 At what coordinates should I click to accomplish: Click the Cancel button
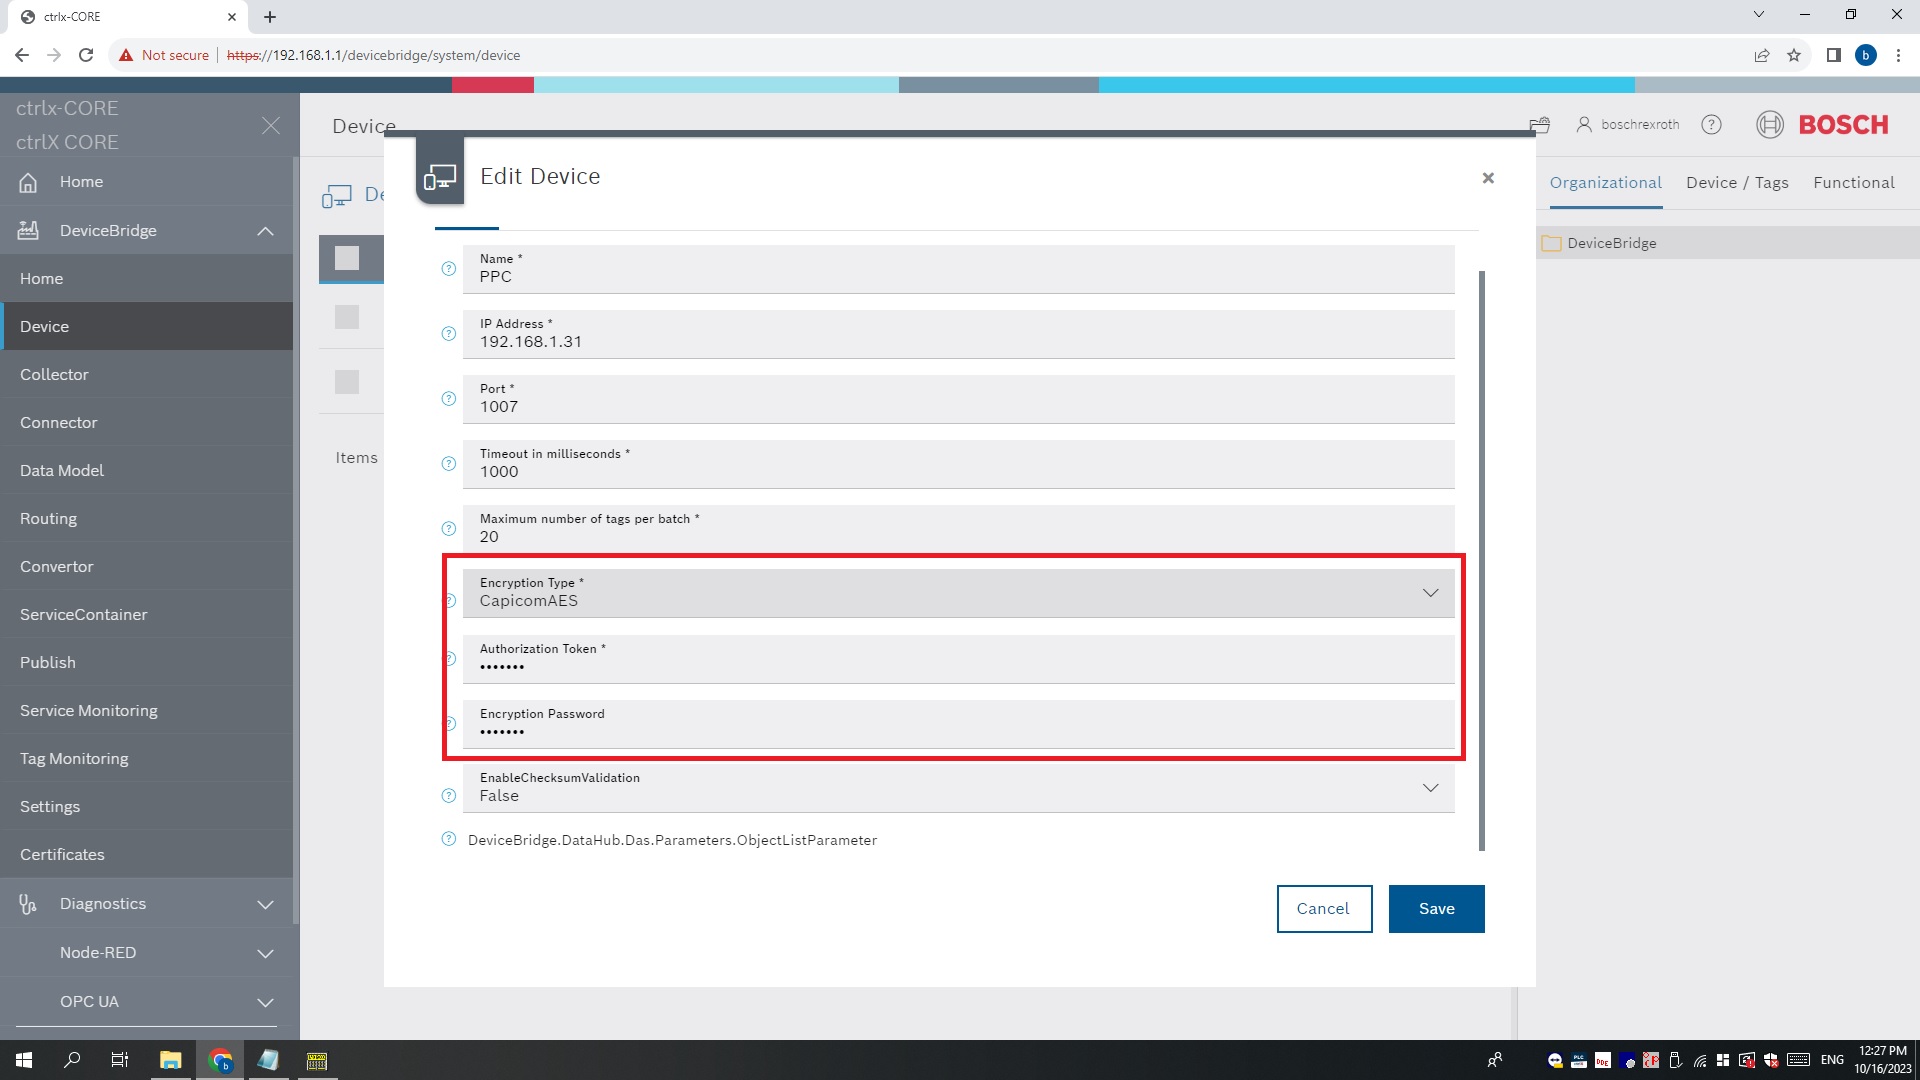[x=1323, y=909]
